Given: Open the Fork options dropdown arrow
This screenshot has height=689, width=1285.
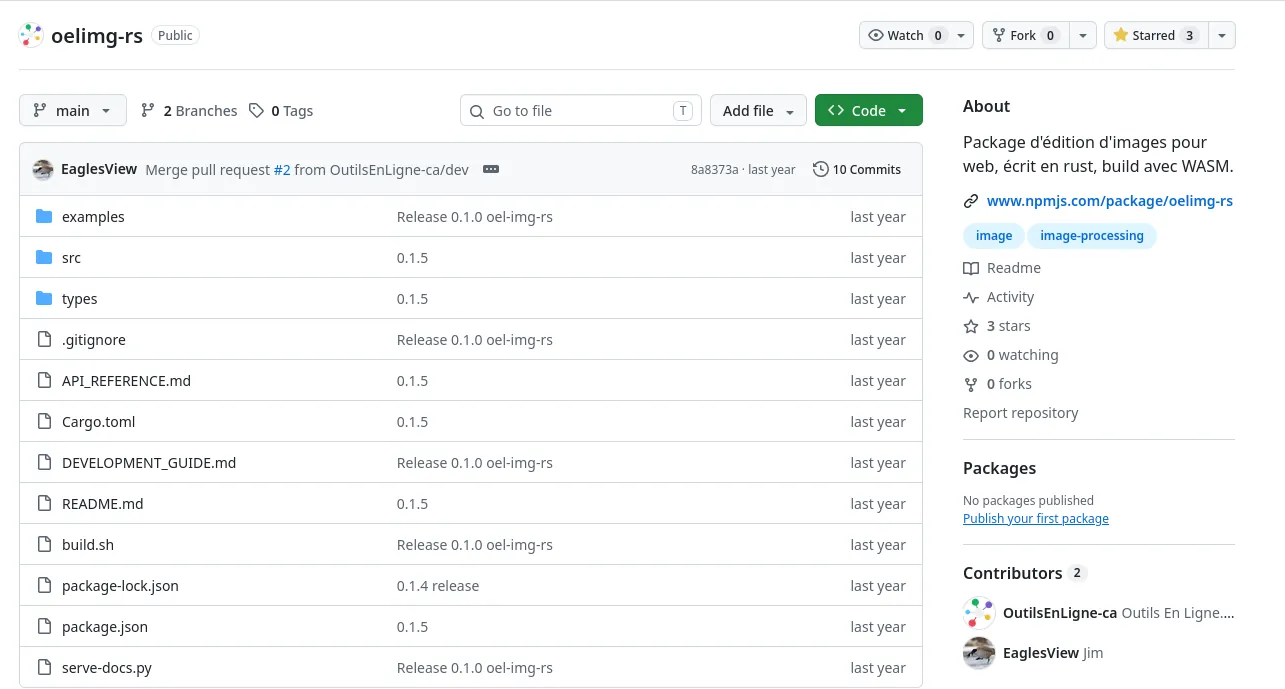Looking at the screenshot, I should pyautogui.click(x=1083, y=35).
